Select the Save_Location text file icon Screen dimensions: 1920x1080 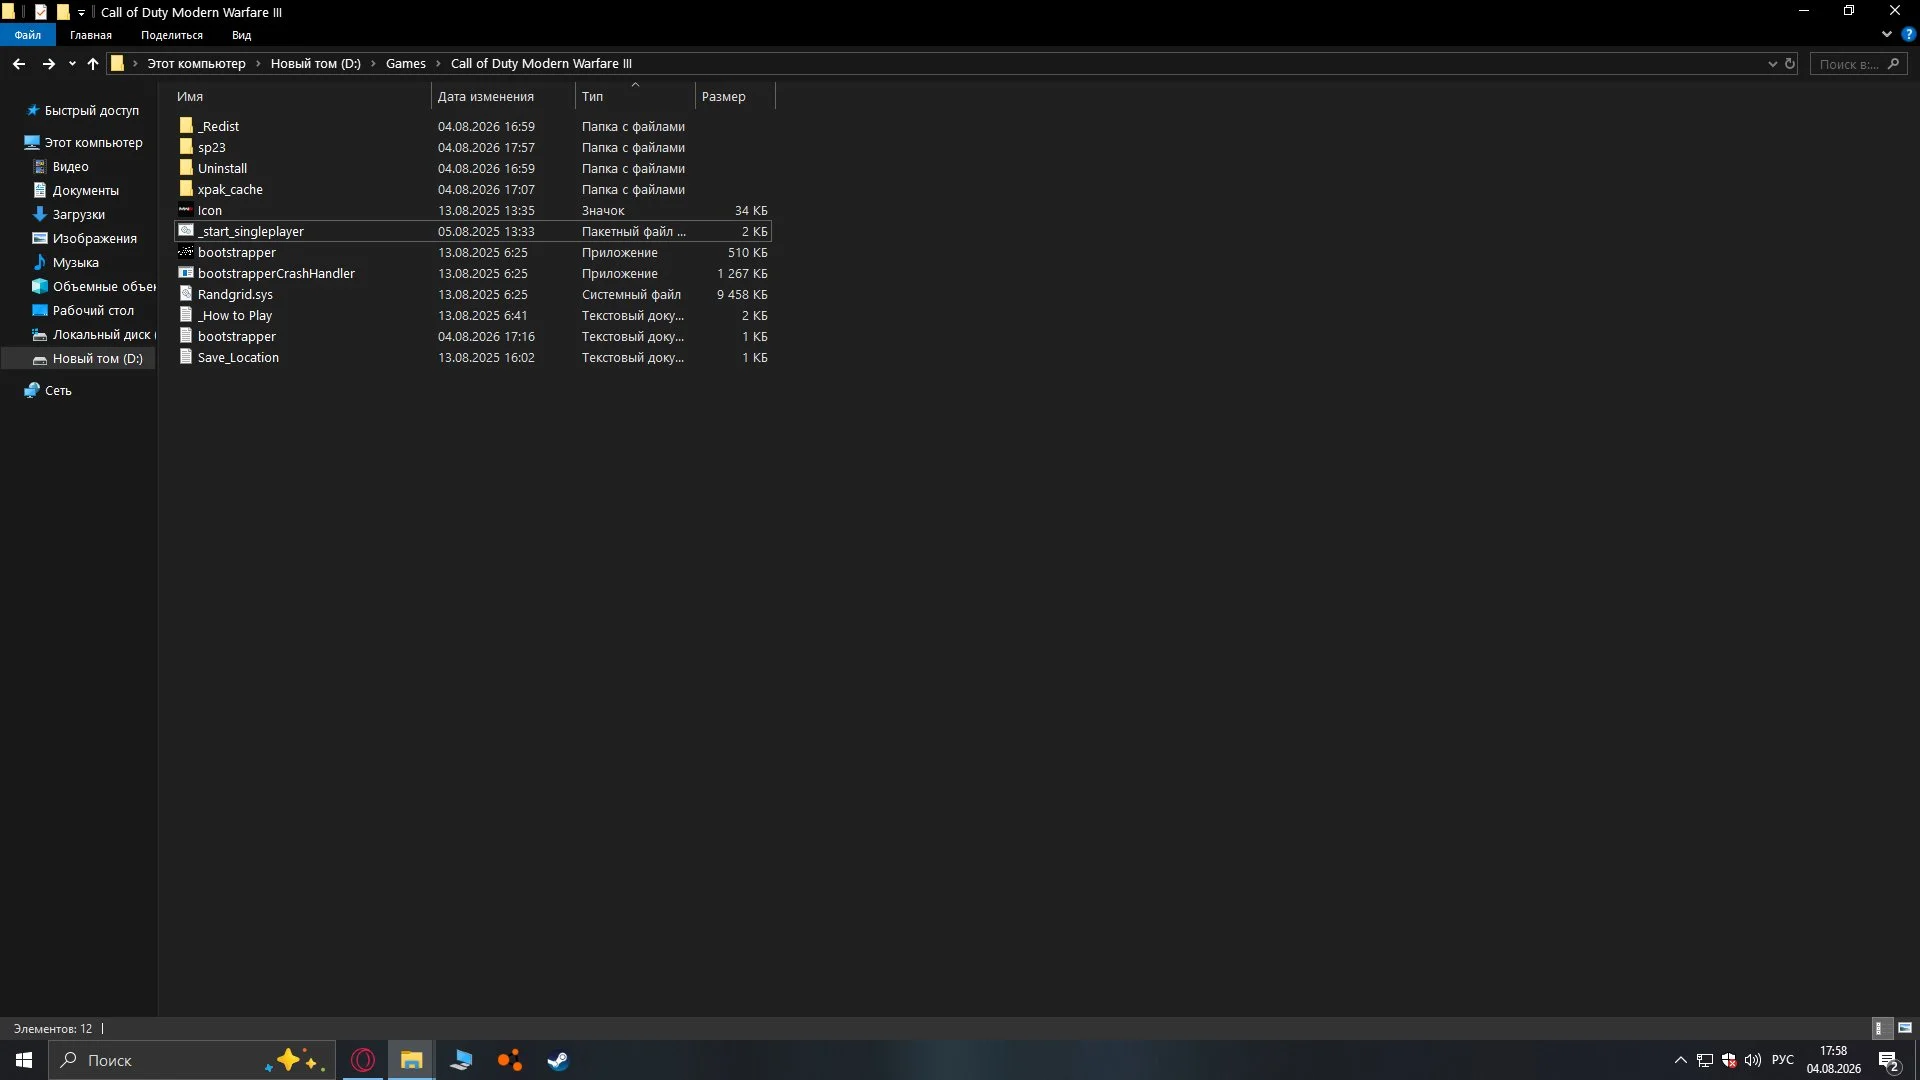coord(186,357)
